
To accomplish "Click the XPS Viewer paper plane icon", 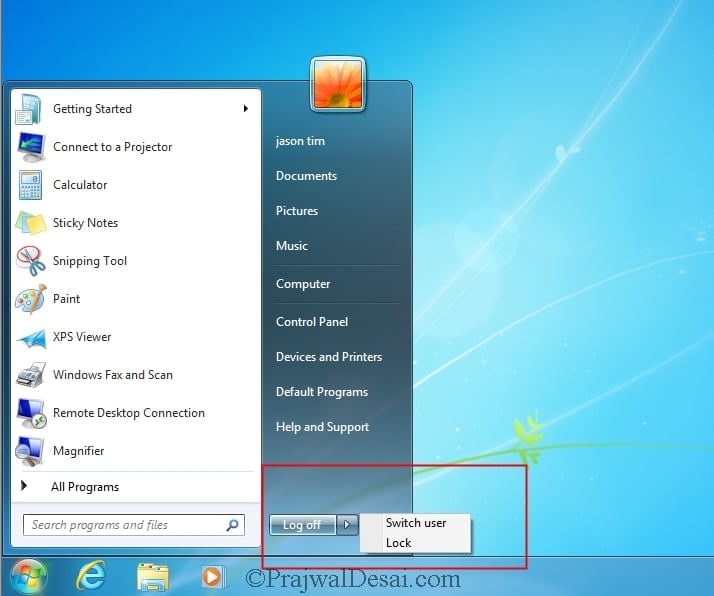I will click(x=31, y=339).
